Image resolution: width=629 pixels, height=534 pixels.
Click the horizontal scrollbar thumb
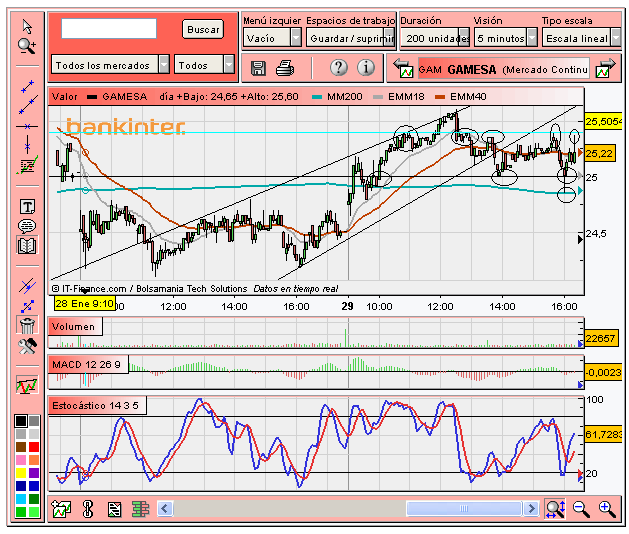[464, 509]
